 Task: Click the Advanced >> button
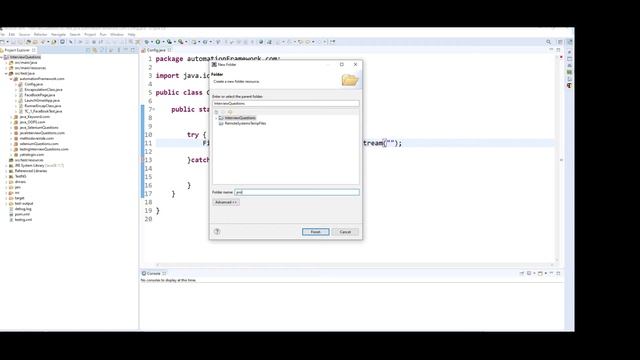coord(226,202)
